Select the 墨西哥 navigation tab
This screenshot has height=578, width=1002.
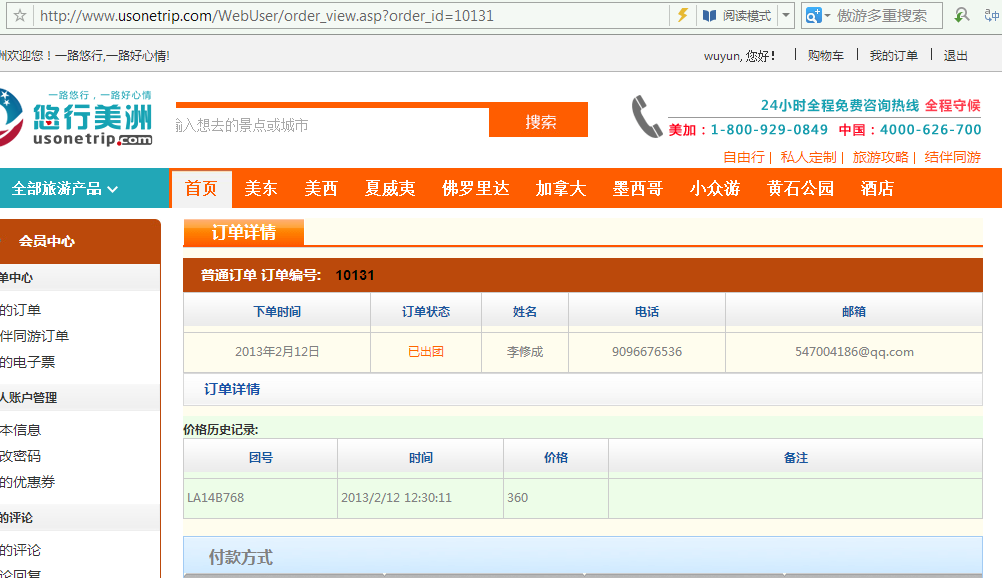[x=638, y=189]
